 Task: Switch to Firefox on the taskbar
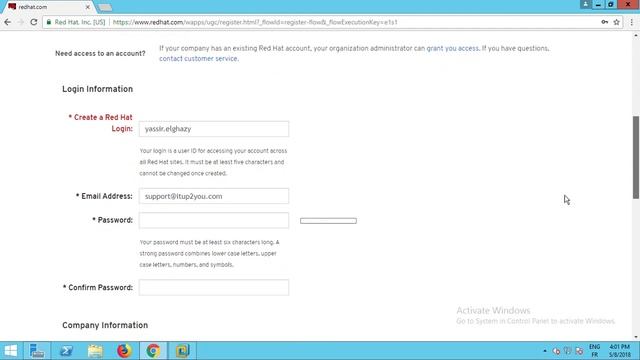124,351
